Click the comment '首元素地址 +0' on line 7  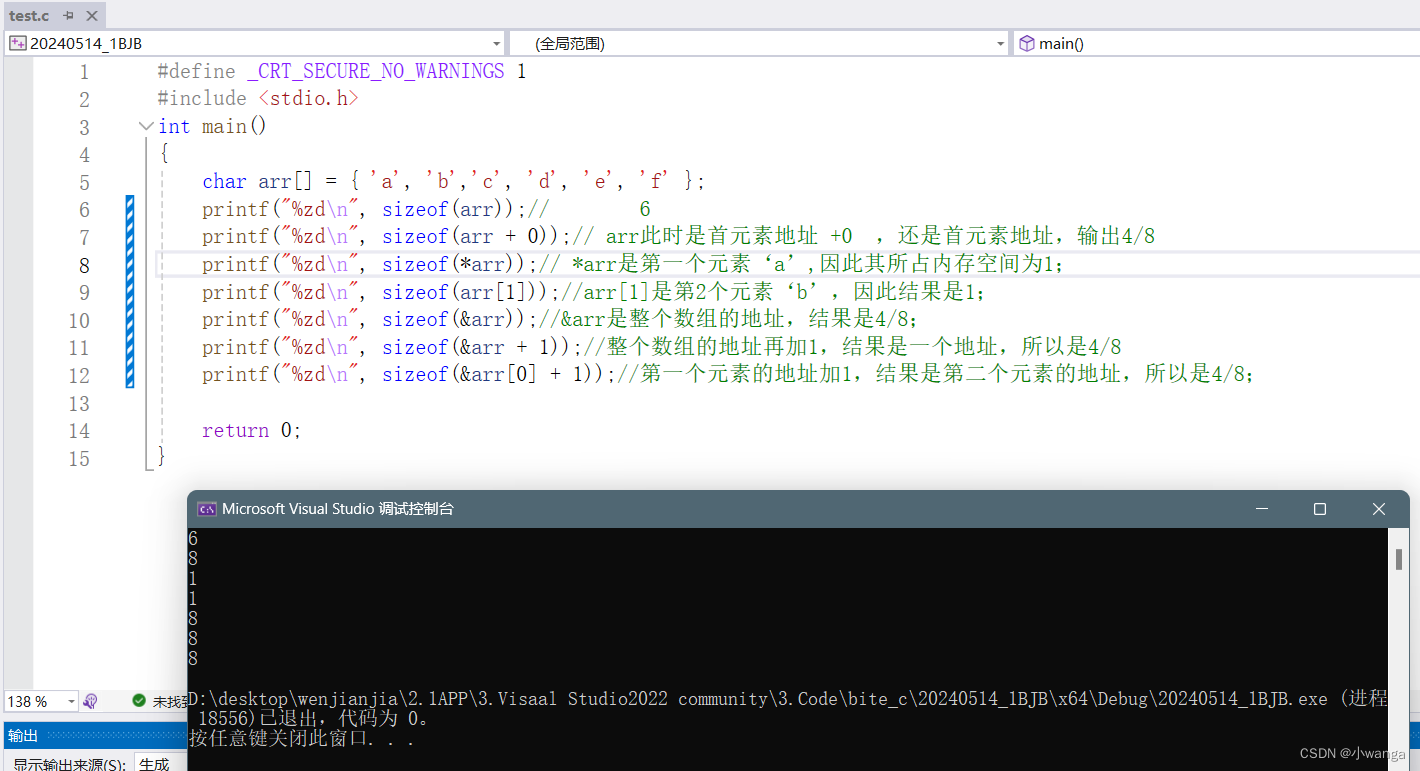(x=778, y=236)
